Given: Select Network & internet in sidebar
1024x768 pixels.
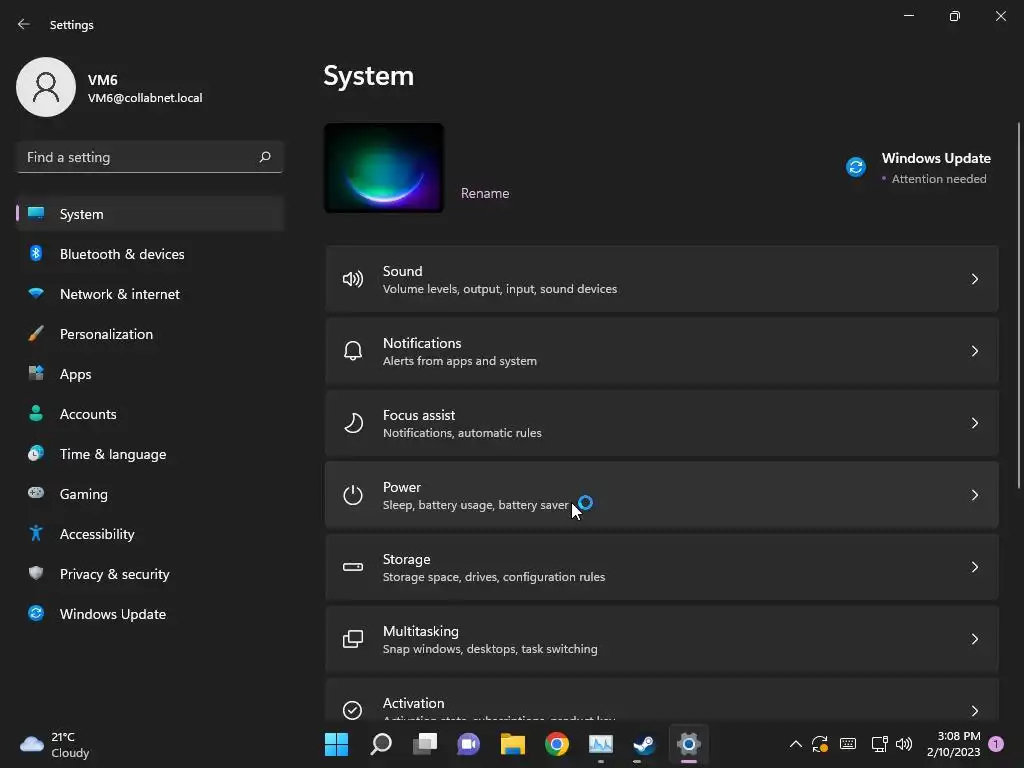Looking at the screenshot, I should point(150,294).
